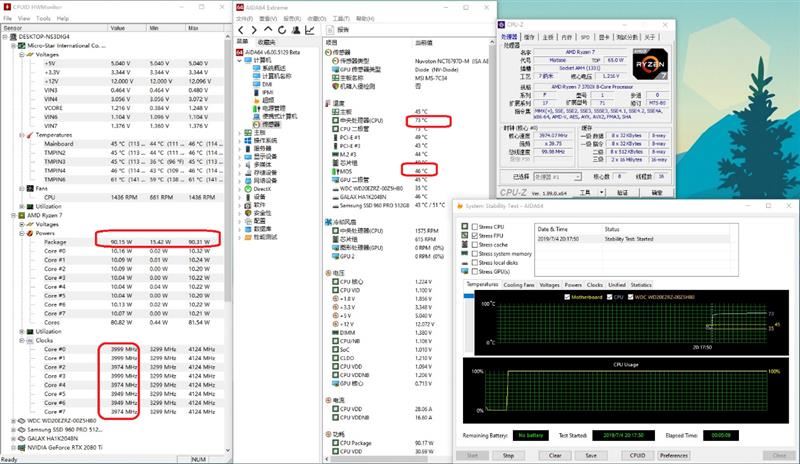
Task: Click the NVIDIA GeForce RTX 2080 Ti icon
Action: coord(21,448)
